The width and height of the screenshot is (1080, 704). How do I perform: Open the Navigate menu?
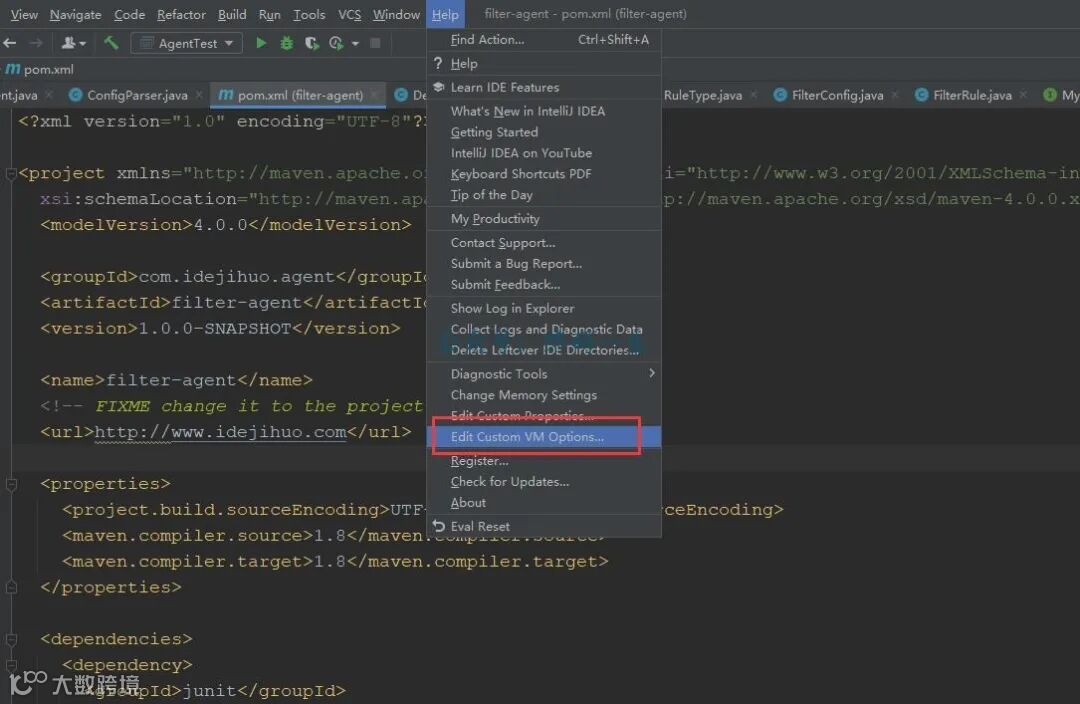pyautogui.click(x=75, y=14)
